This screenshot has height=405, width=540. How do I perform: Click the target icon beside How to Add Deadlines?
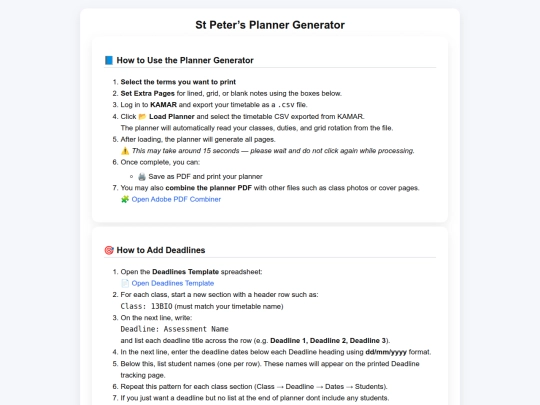point(109,250)
